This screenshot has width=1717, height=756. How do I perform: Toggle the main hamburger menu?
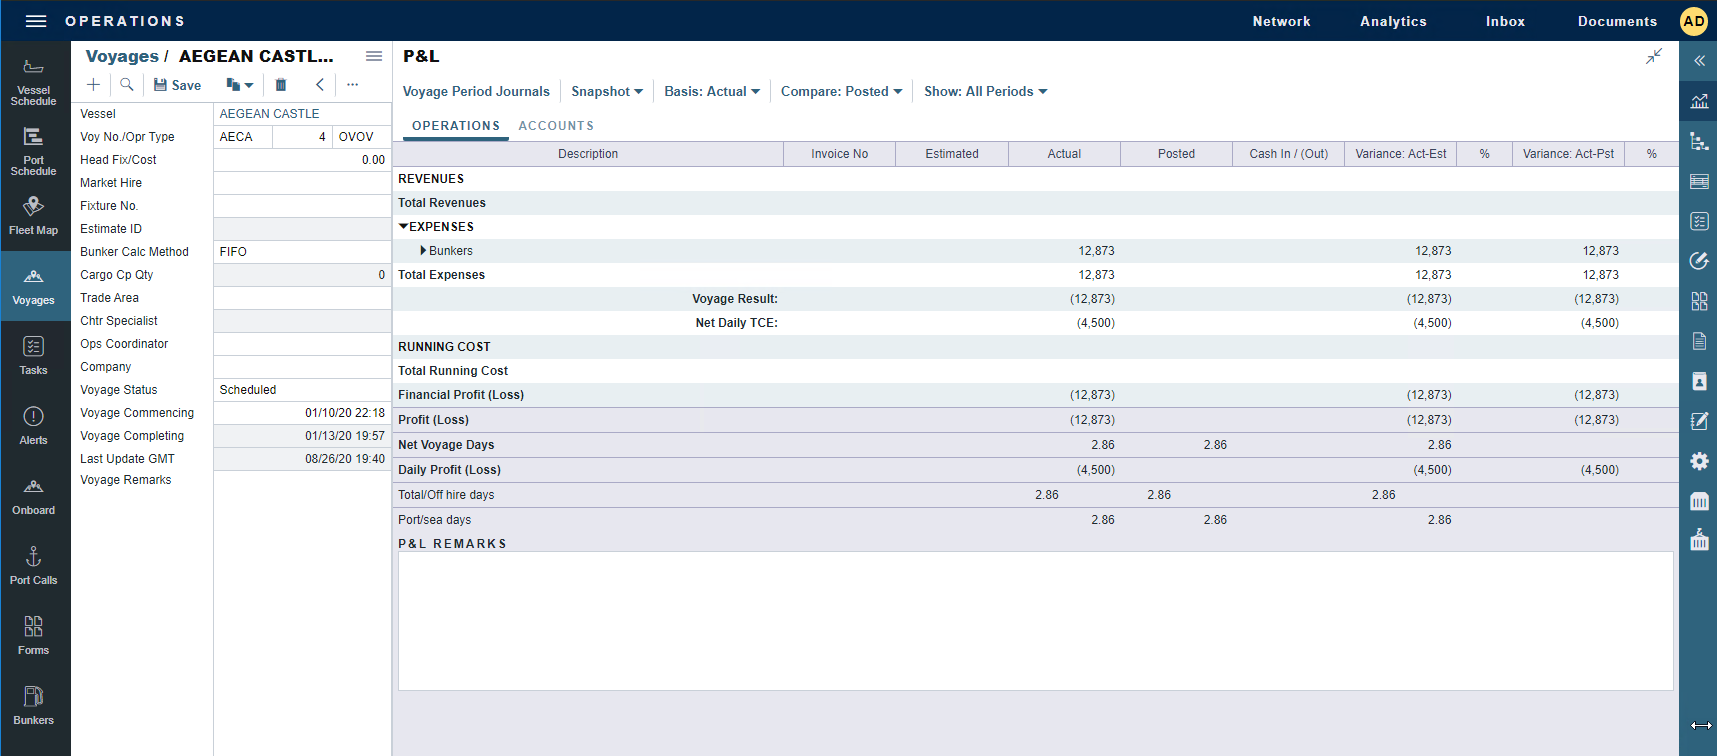tap(36, 21)
